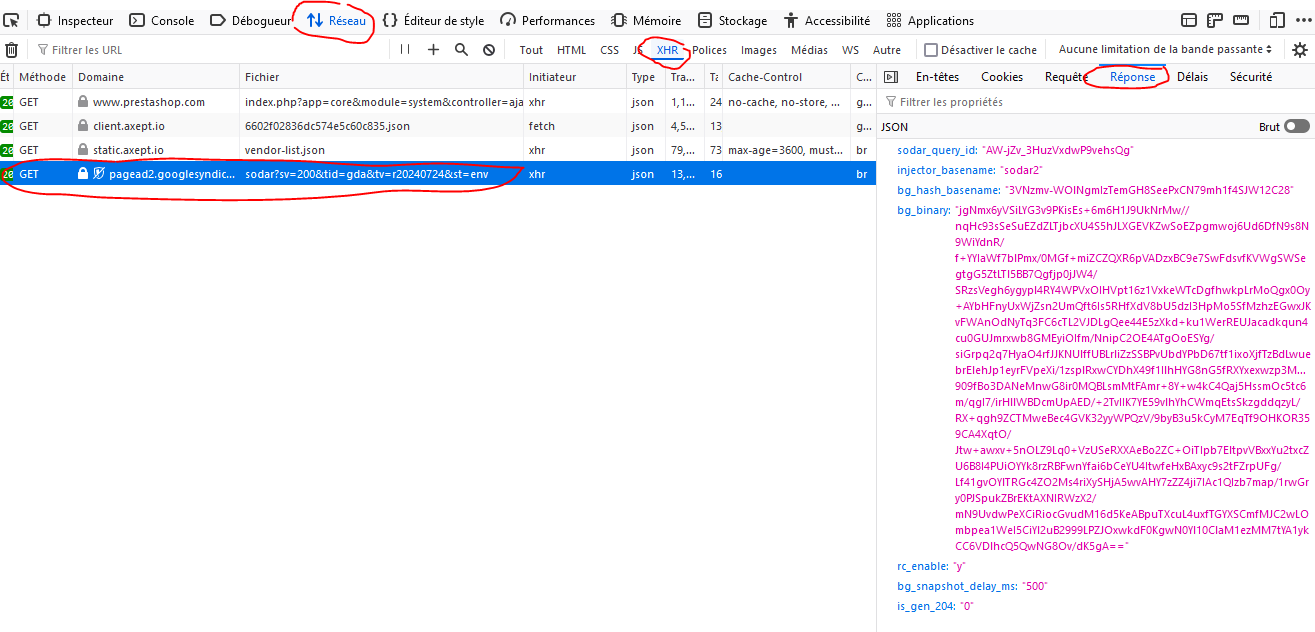The image size is (1315, 632).
Task: Open the Délais details tab
Action: (x=1192, y=77)
